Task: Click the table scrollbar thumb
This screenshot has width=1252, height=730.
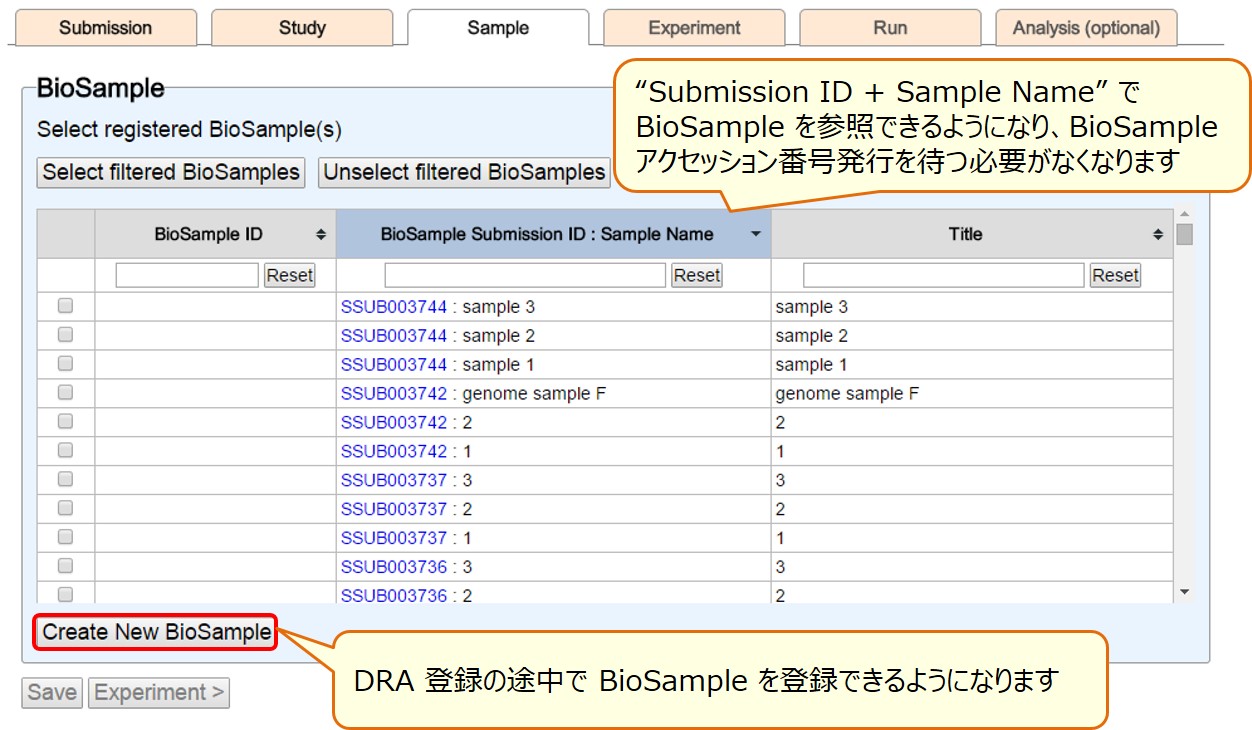Action: (x=1185, y=235)
